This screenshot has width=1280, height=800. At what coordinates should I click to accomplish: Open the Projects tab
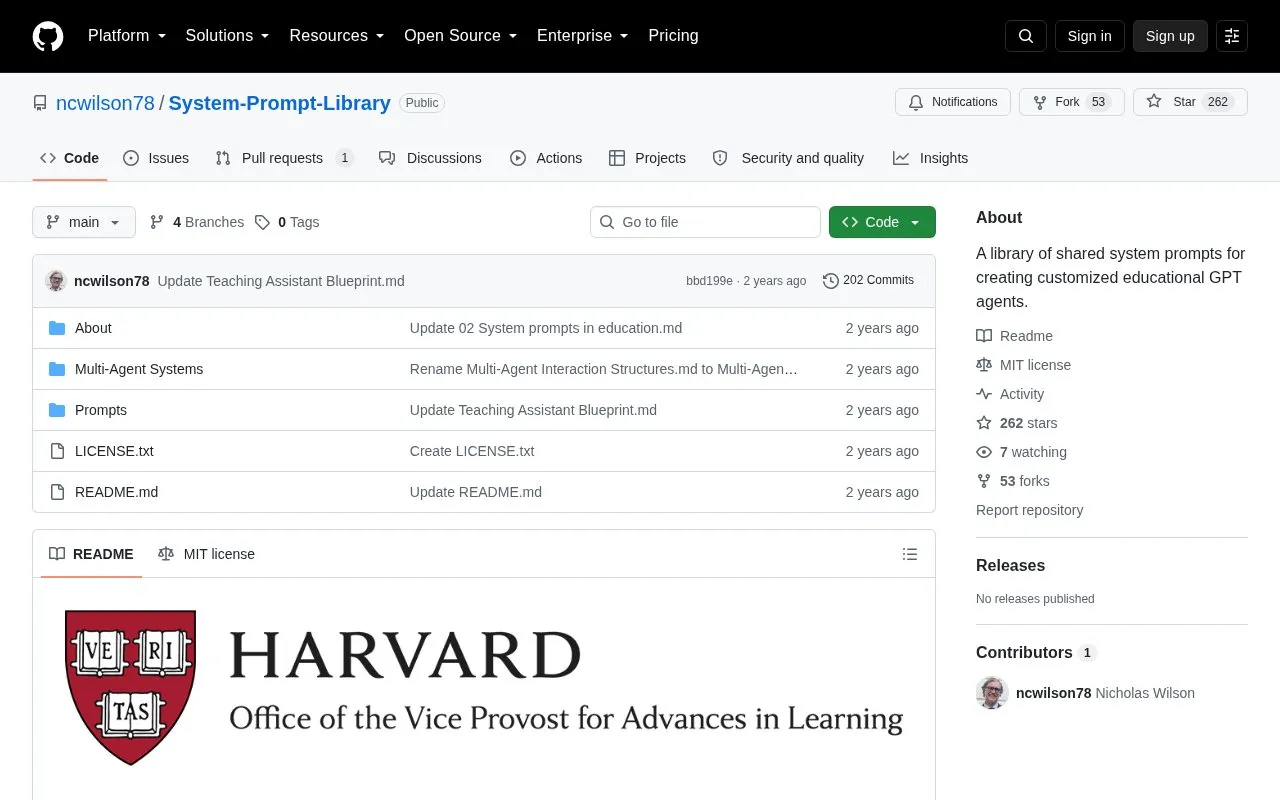(x=647, y=158)
